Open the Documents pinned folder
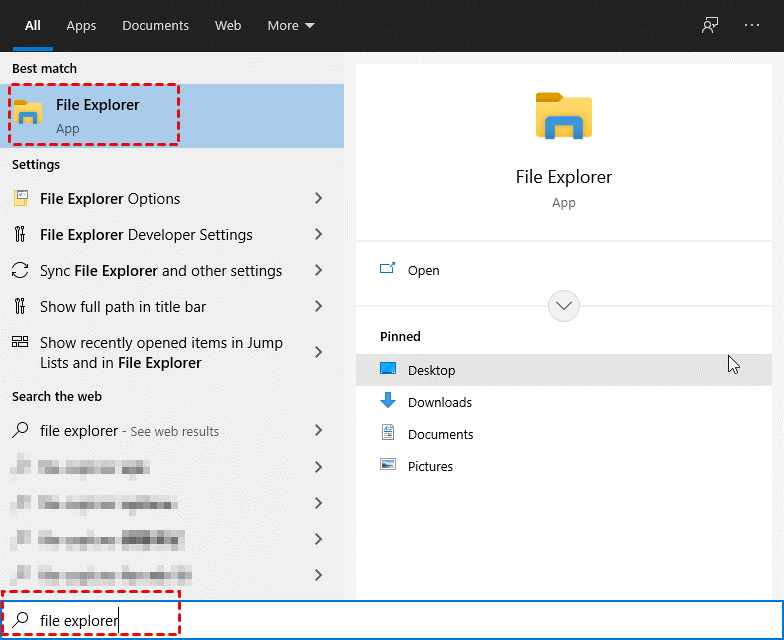The height and width of the screenshot is (640, 784). [440, 434]
